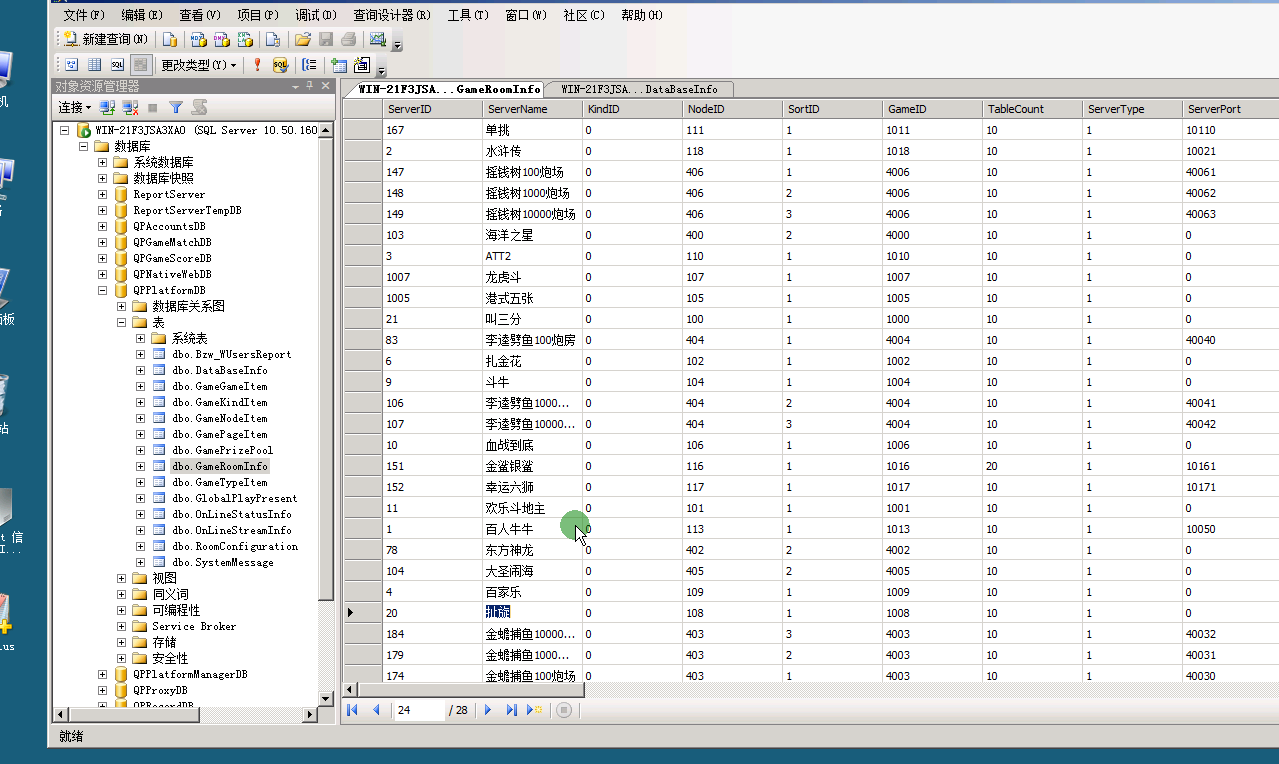Click the Disconnect server icon
Screen dimensions: 1279x764
pyautogui.click(x=130, y=107)
